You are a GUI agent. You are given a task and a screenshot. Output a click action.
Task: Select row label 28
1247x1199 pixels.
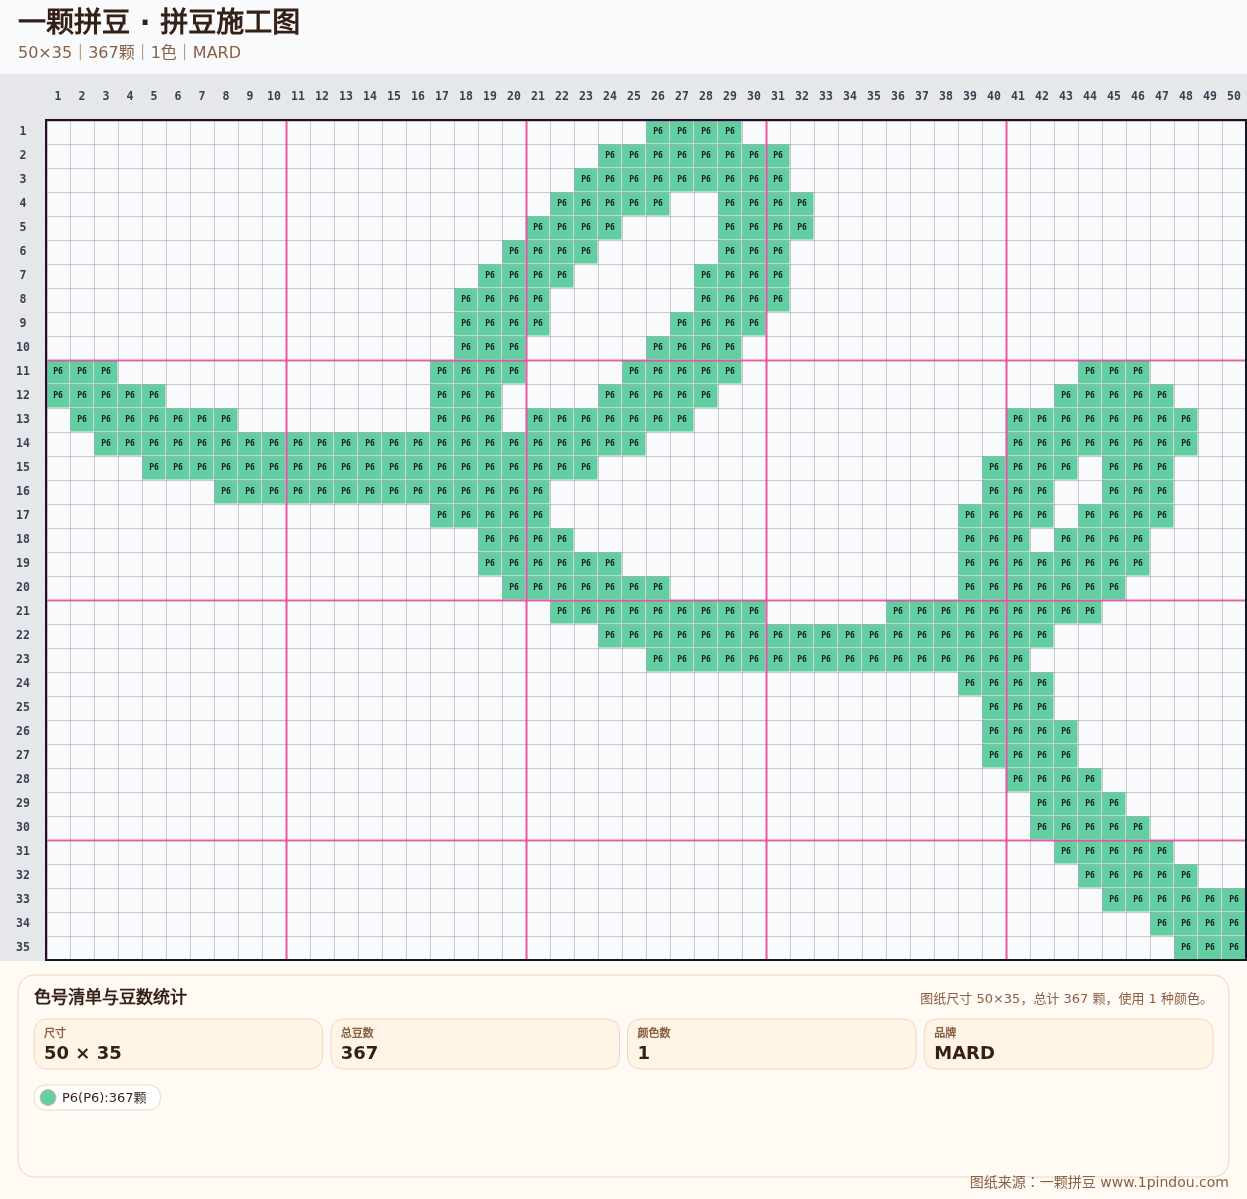[23, 779]
